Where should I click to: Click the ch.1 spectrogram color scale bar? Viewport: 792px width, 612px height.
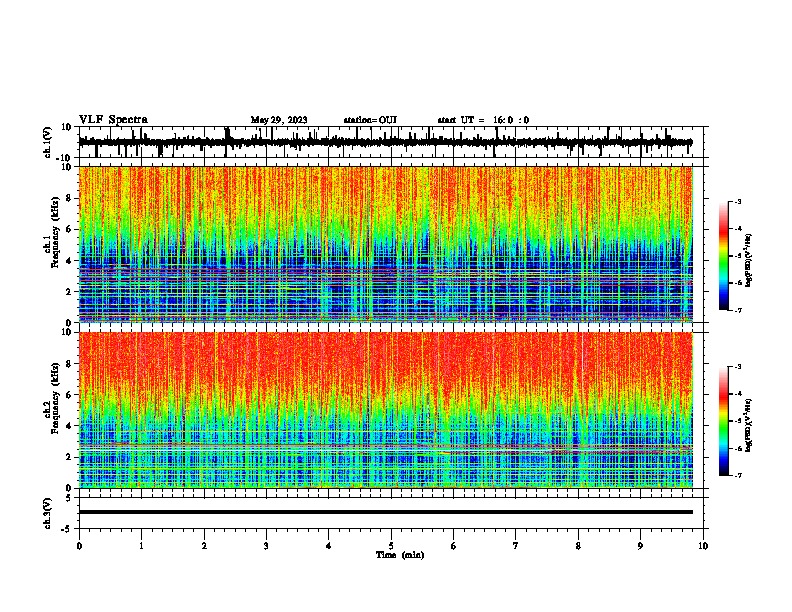[724, 256]
